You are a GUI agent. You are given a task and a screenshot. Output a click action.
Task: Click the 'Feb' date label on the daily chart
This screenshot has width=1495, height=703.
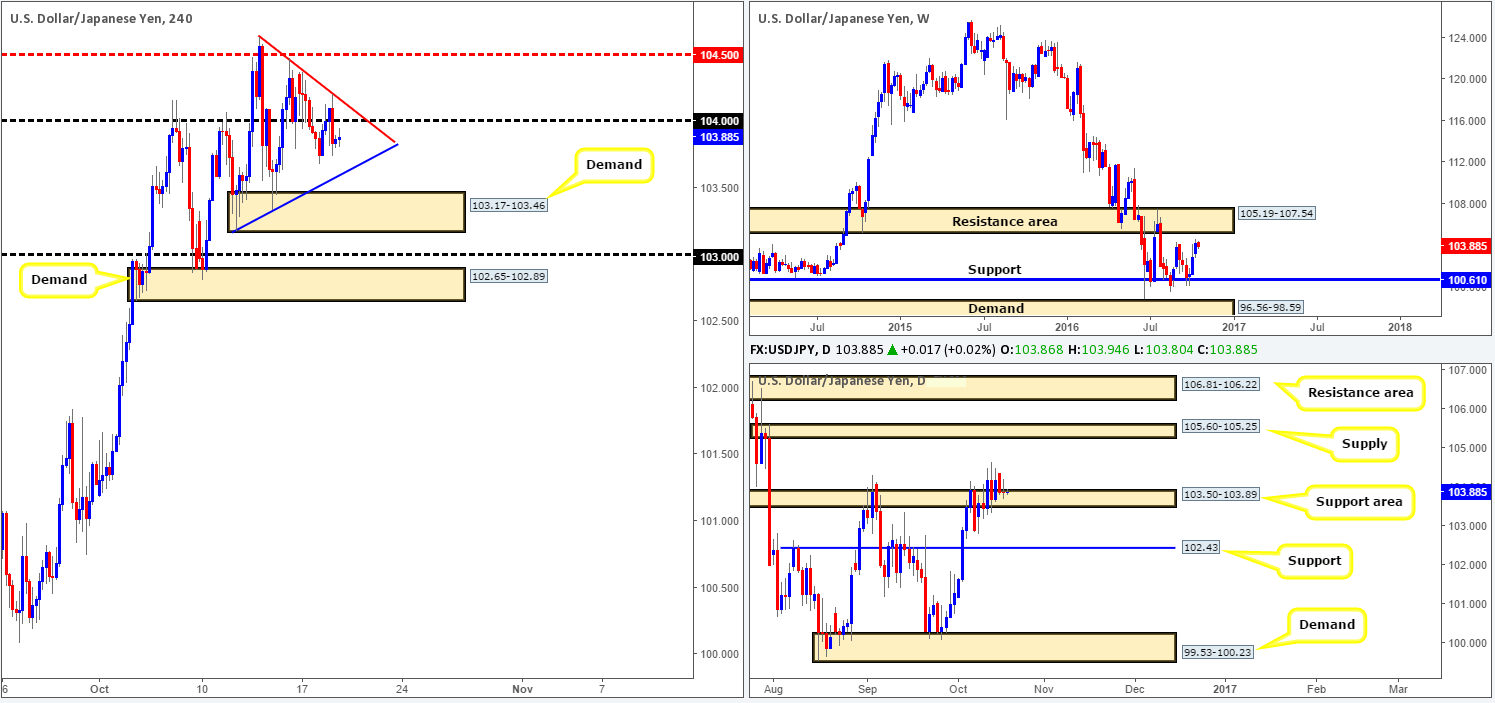1316,689
